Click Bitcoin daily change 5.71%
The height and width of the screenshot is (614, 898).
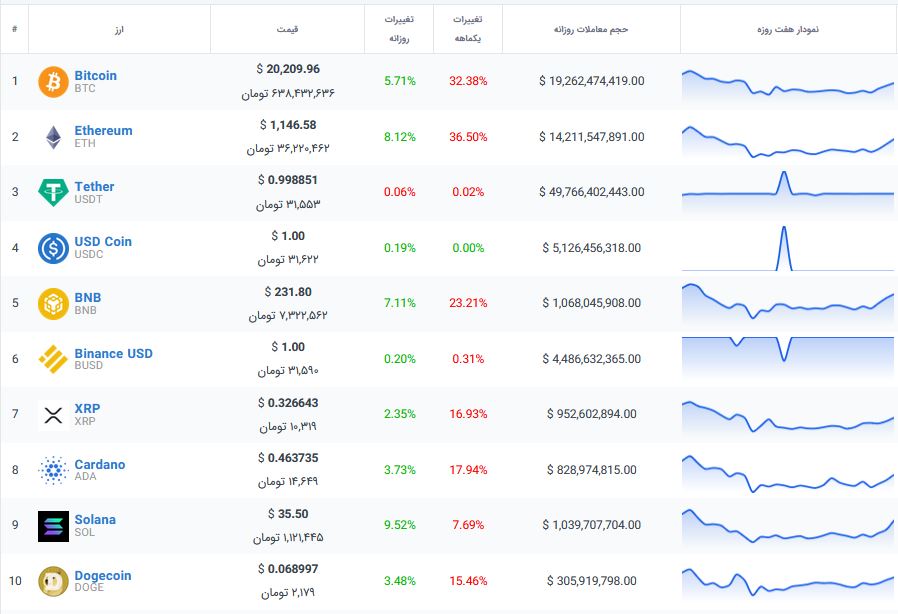tap(400, 81)
